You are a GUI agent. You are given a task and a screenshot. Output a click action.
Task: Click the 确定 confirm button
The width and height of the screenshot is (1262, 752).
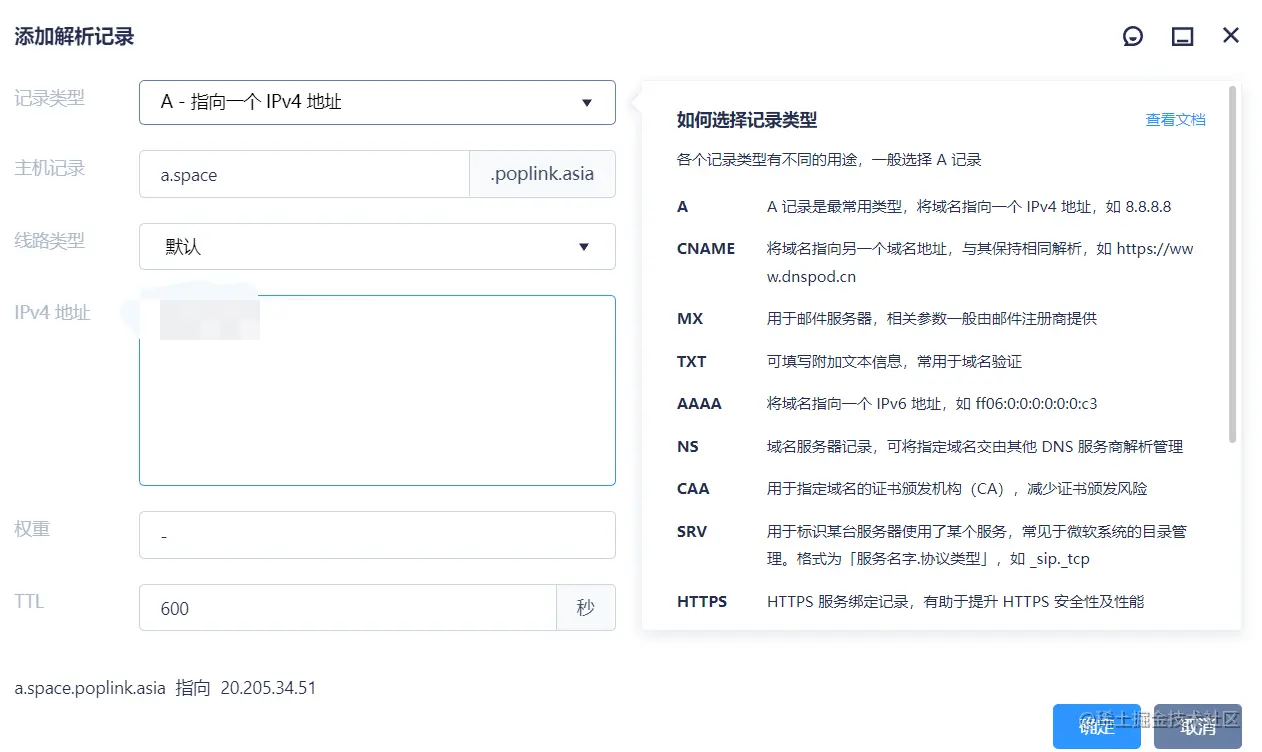pyautogui.click(x=1096, y=727)
